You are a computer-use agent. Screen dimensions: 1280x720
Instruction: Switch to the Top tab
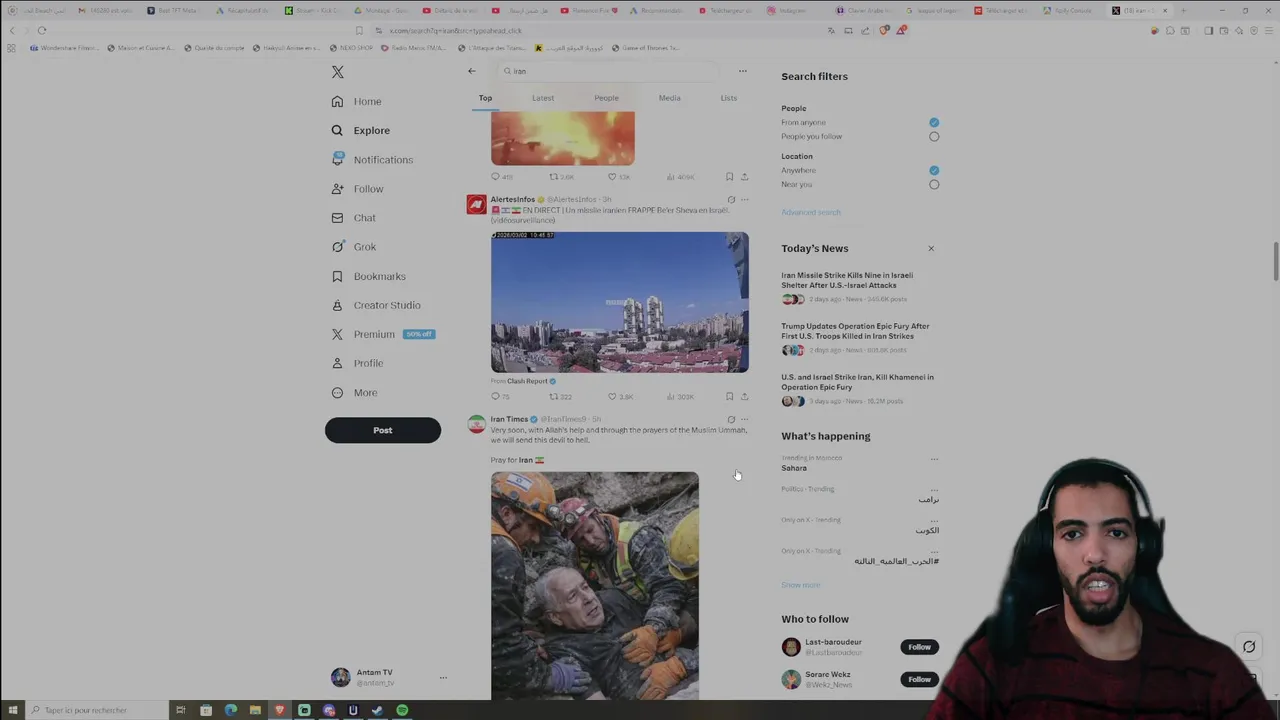pos(485,98)
